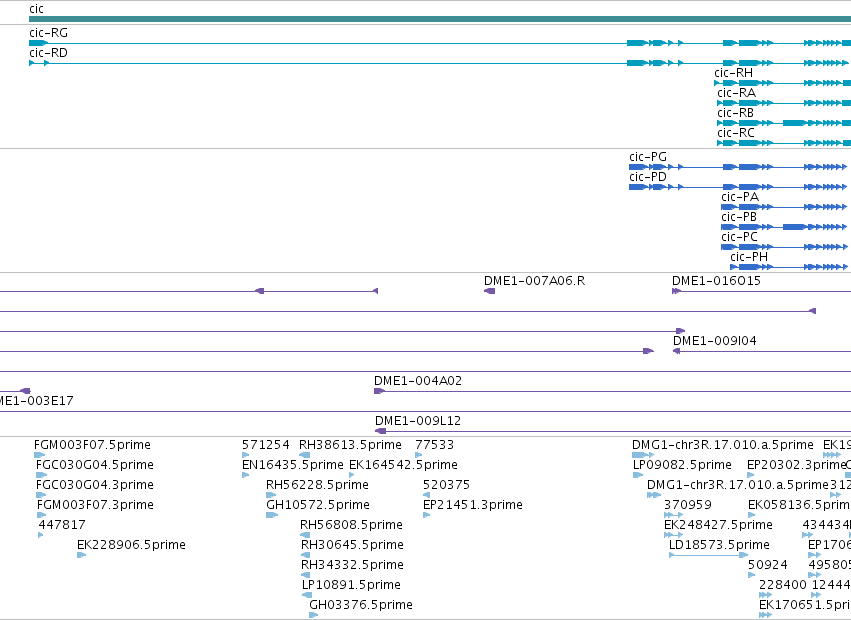Viewport: 851px width, 620px height.
Task: Select clone DME1-009L12 label
Action: 418,421
